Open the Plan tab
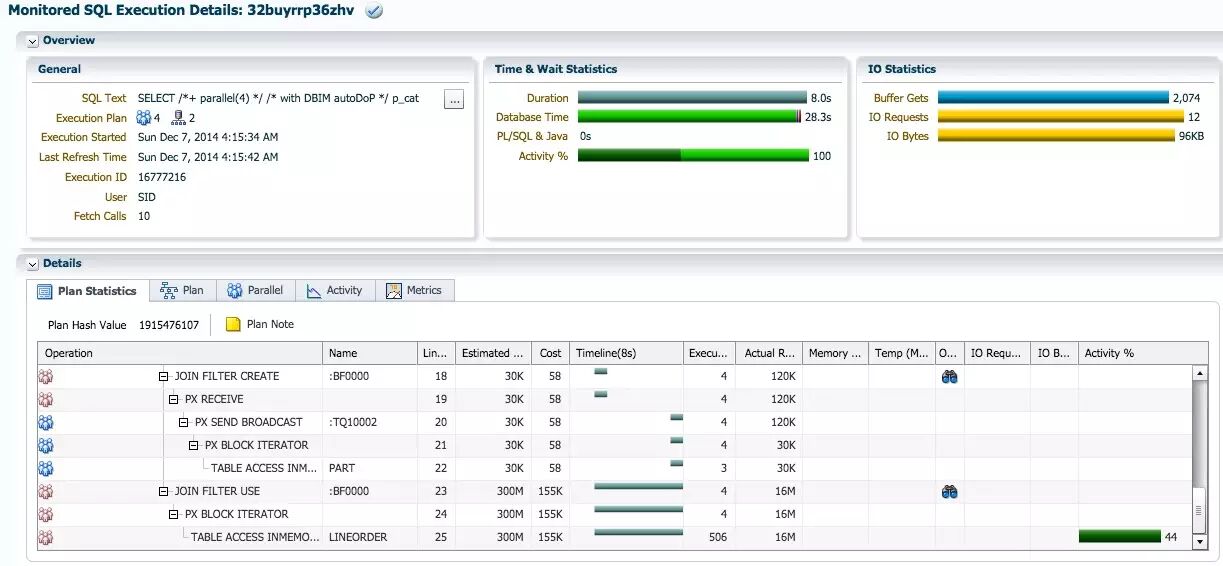 182,290
